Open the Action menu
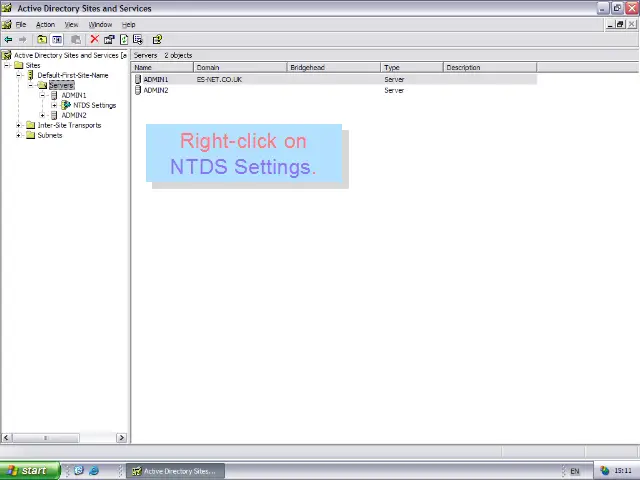 45,24
